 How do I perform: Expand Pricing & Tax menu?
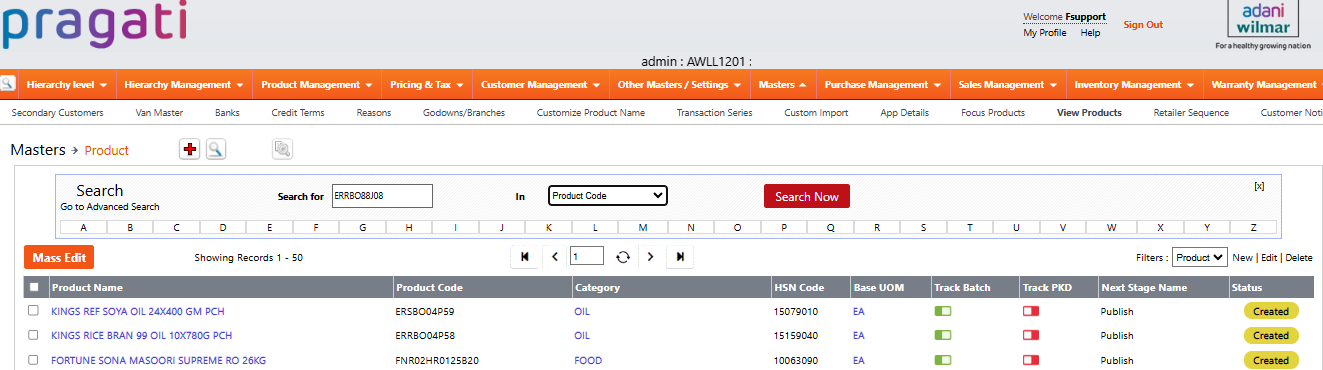[x=427, y=85]
